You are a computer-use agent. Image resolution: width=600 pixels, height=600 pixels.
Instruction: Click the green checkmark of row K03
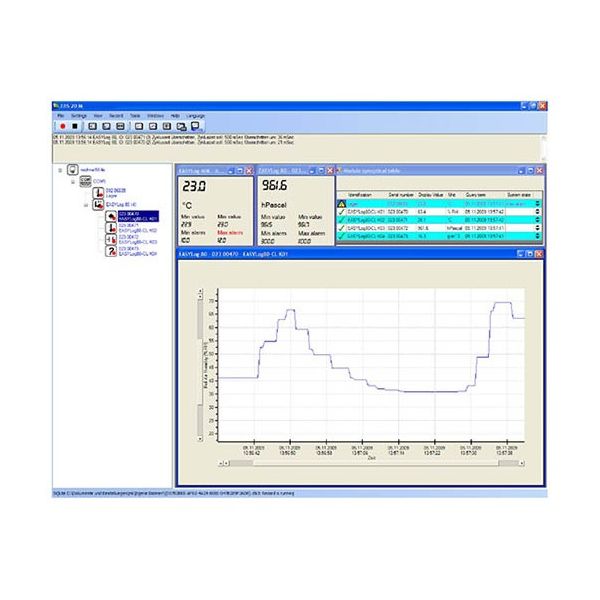coord(341,228)
